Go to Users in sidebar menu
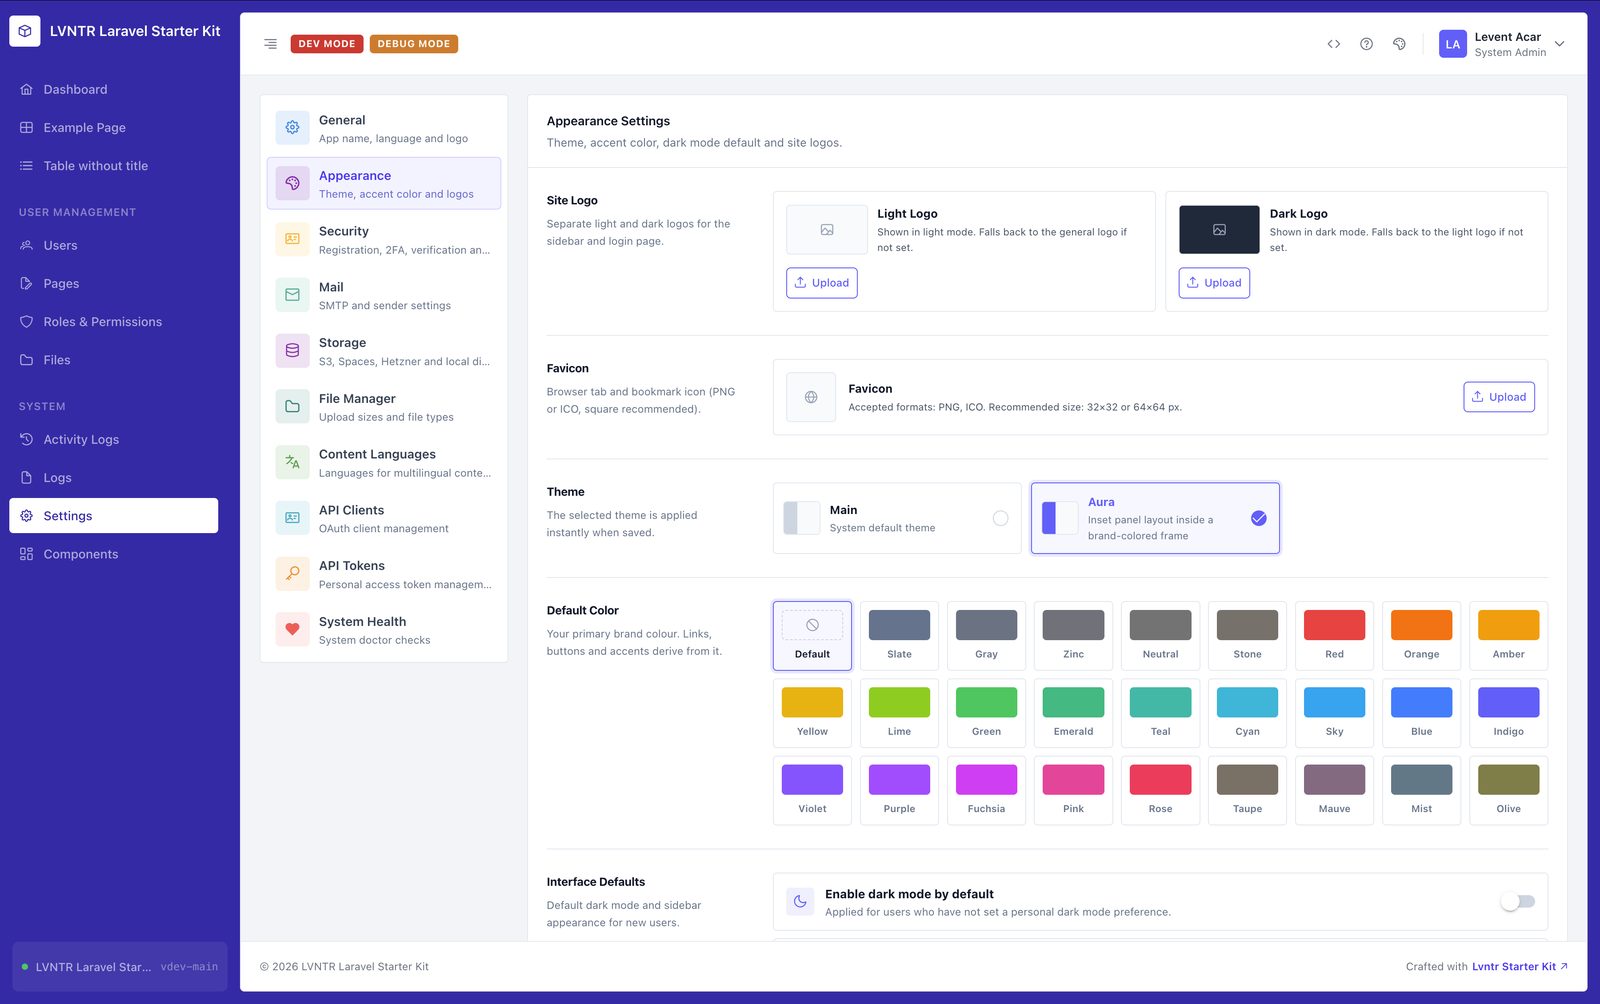 [x=114, y=246]
